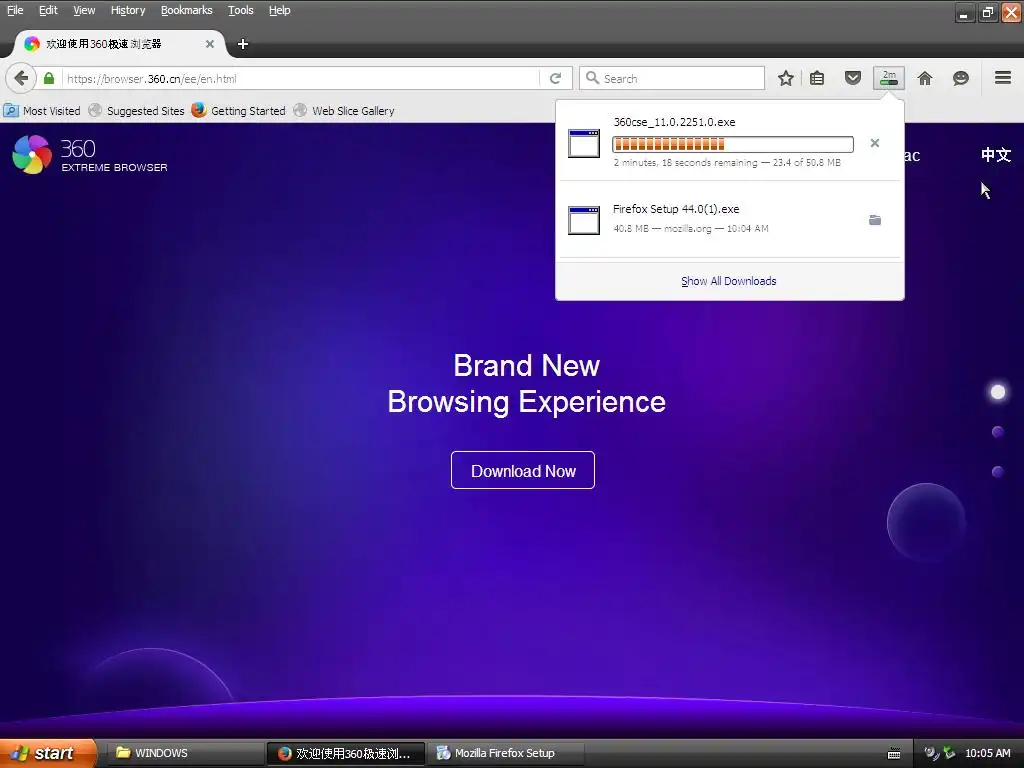This screenshot has height=768, width=1024.
Task: Open a new tab with plus button
Action: 243,44
